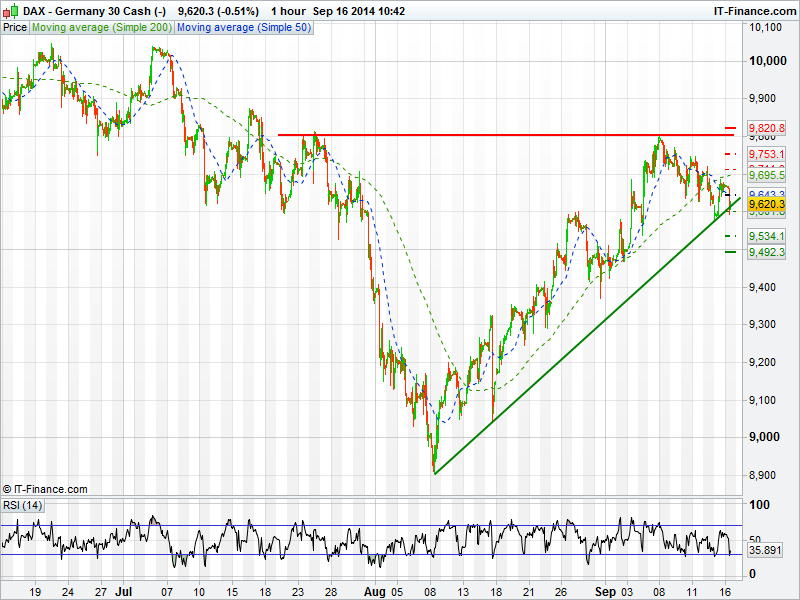Click the 23 date axis label
800x600 pixels.
click(x=297, y=592)
